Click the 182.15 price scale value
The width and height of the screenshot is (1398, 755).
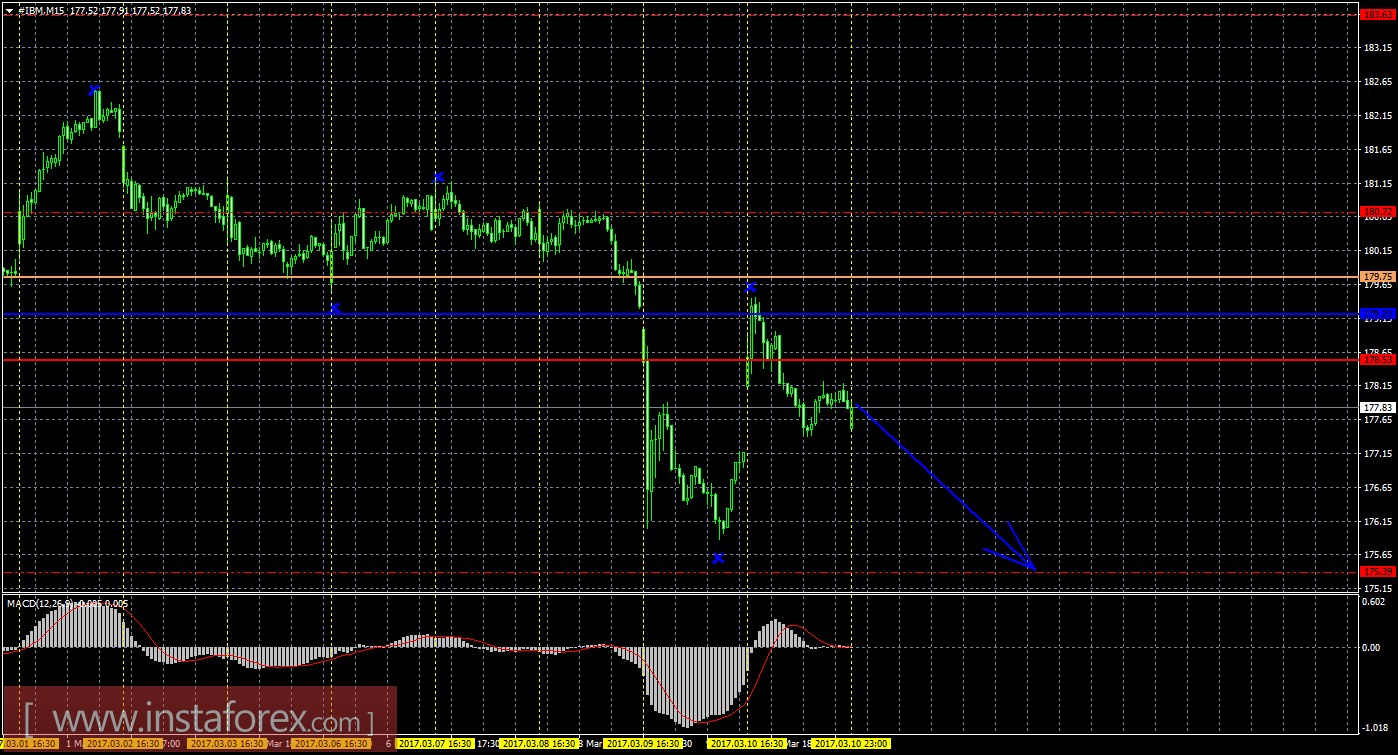click(x=1377, y=116)
